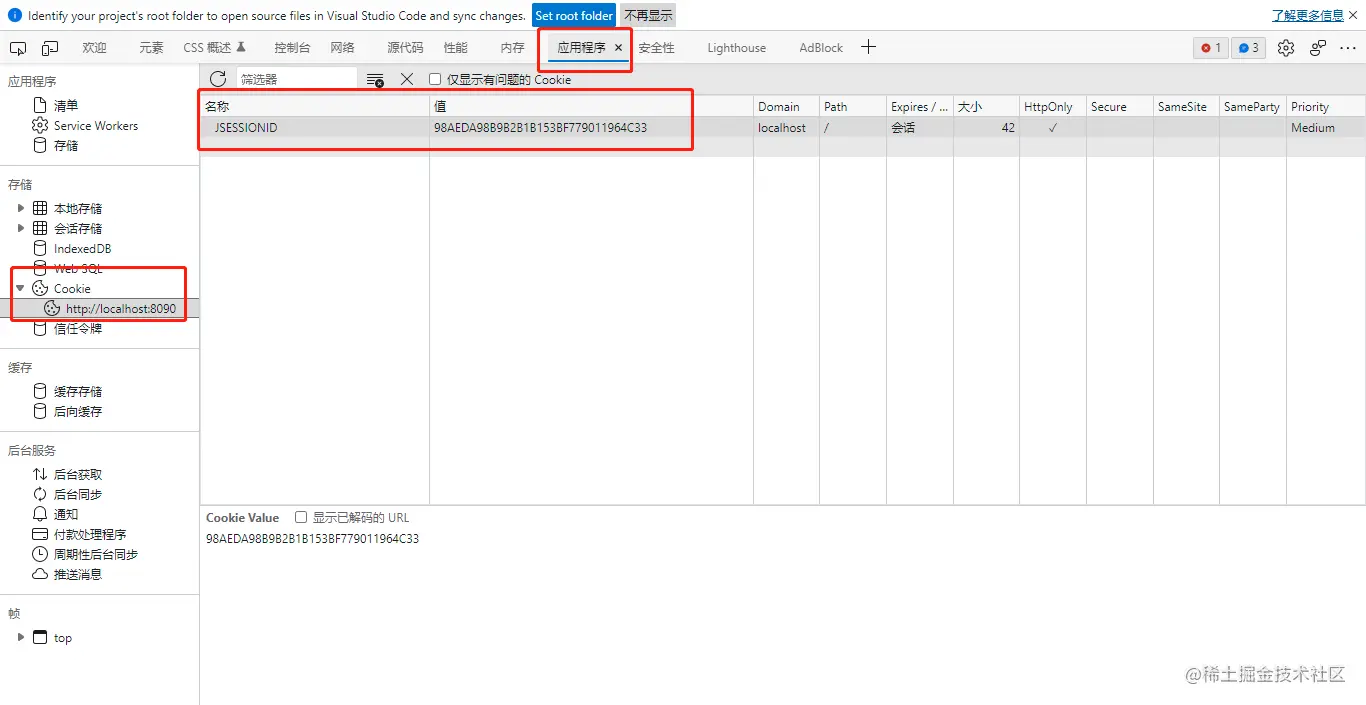Screen dimensions: 1366x705
Task: Open customize and control DevTools icon
Action: click(1318, 48)
